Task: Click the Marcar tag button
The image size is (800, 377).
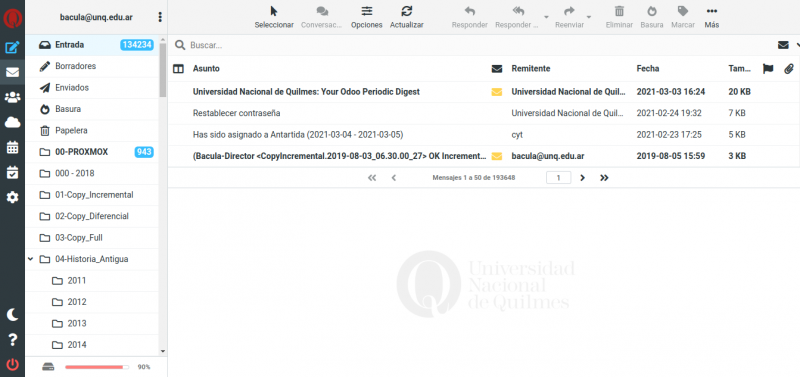Action: click(x=683, y=17)
